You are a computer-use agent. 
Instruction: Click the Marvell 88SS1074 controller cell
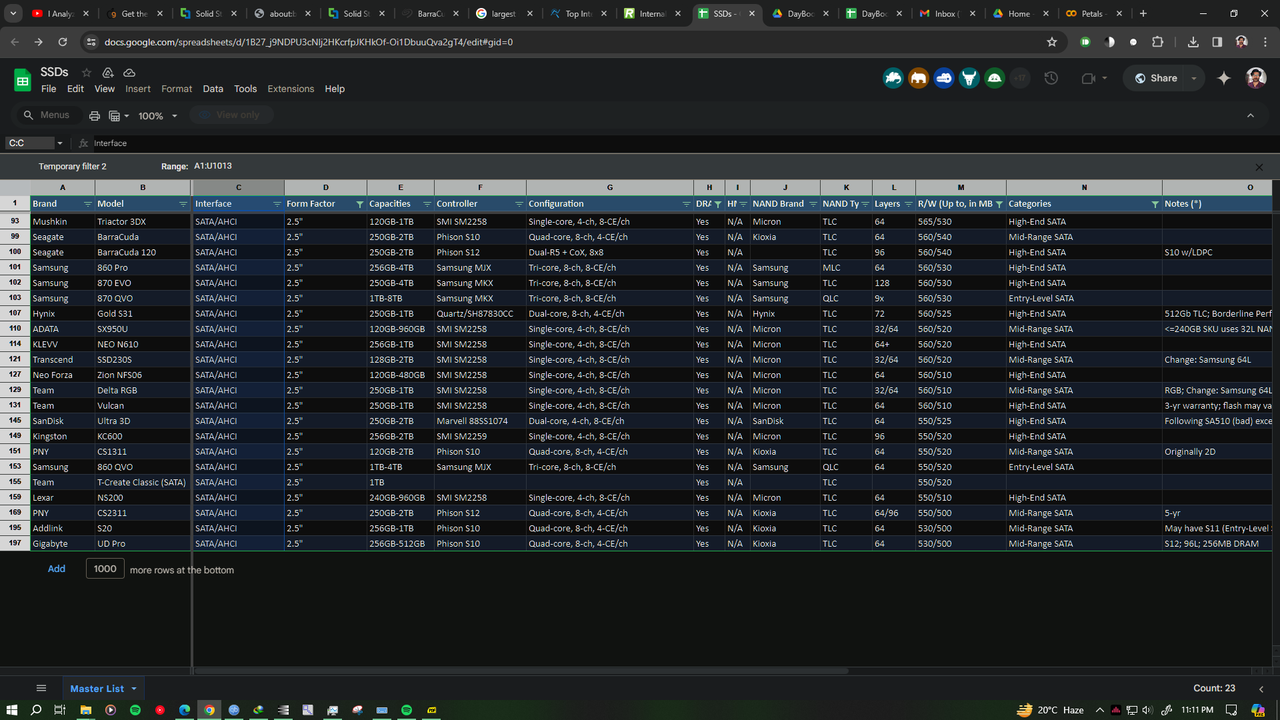[x=480, y=421]
